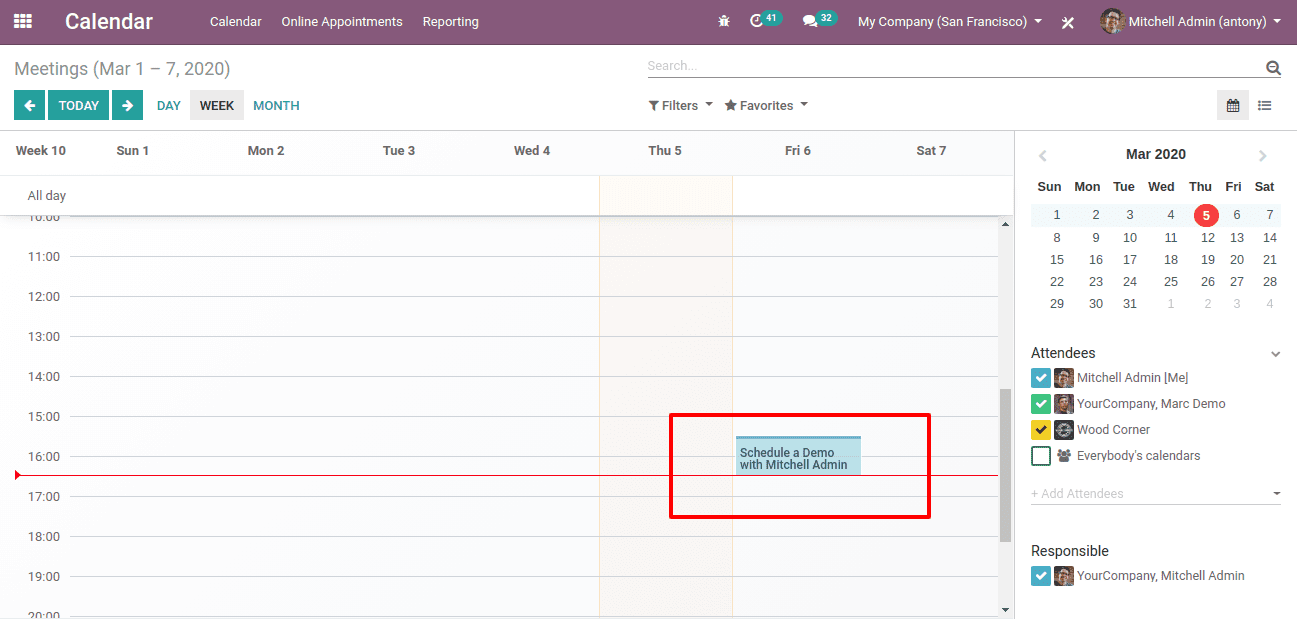Open Schedule a Demo with Mitchell Admin event
Viewport: 1297px width, 619px height.
point(798,455)
